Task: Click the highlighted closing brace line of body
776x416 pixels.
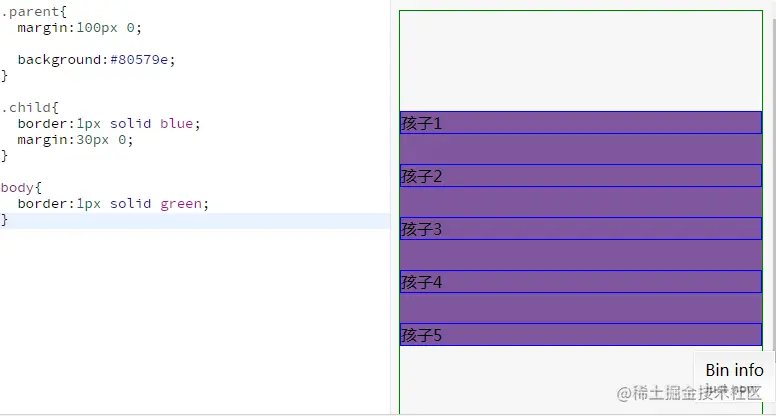Action: click(x=195, y=220)
